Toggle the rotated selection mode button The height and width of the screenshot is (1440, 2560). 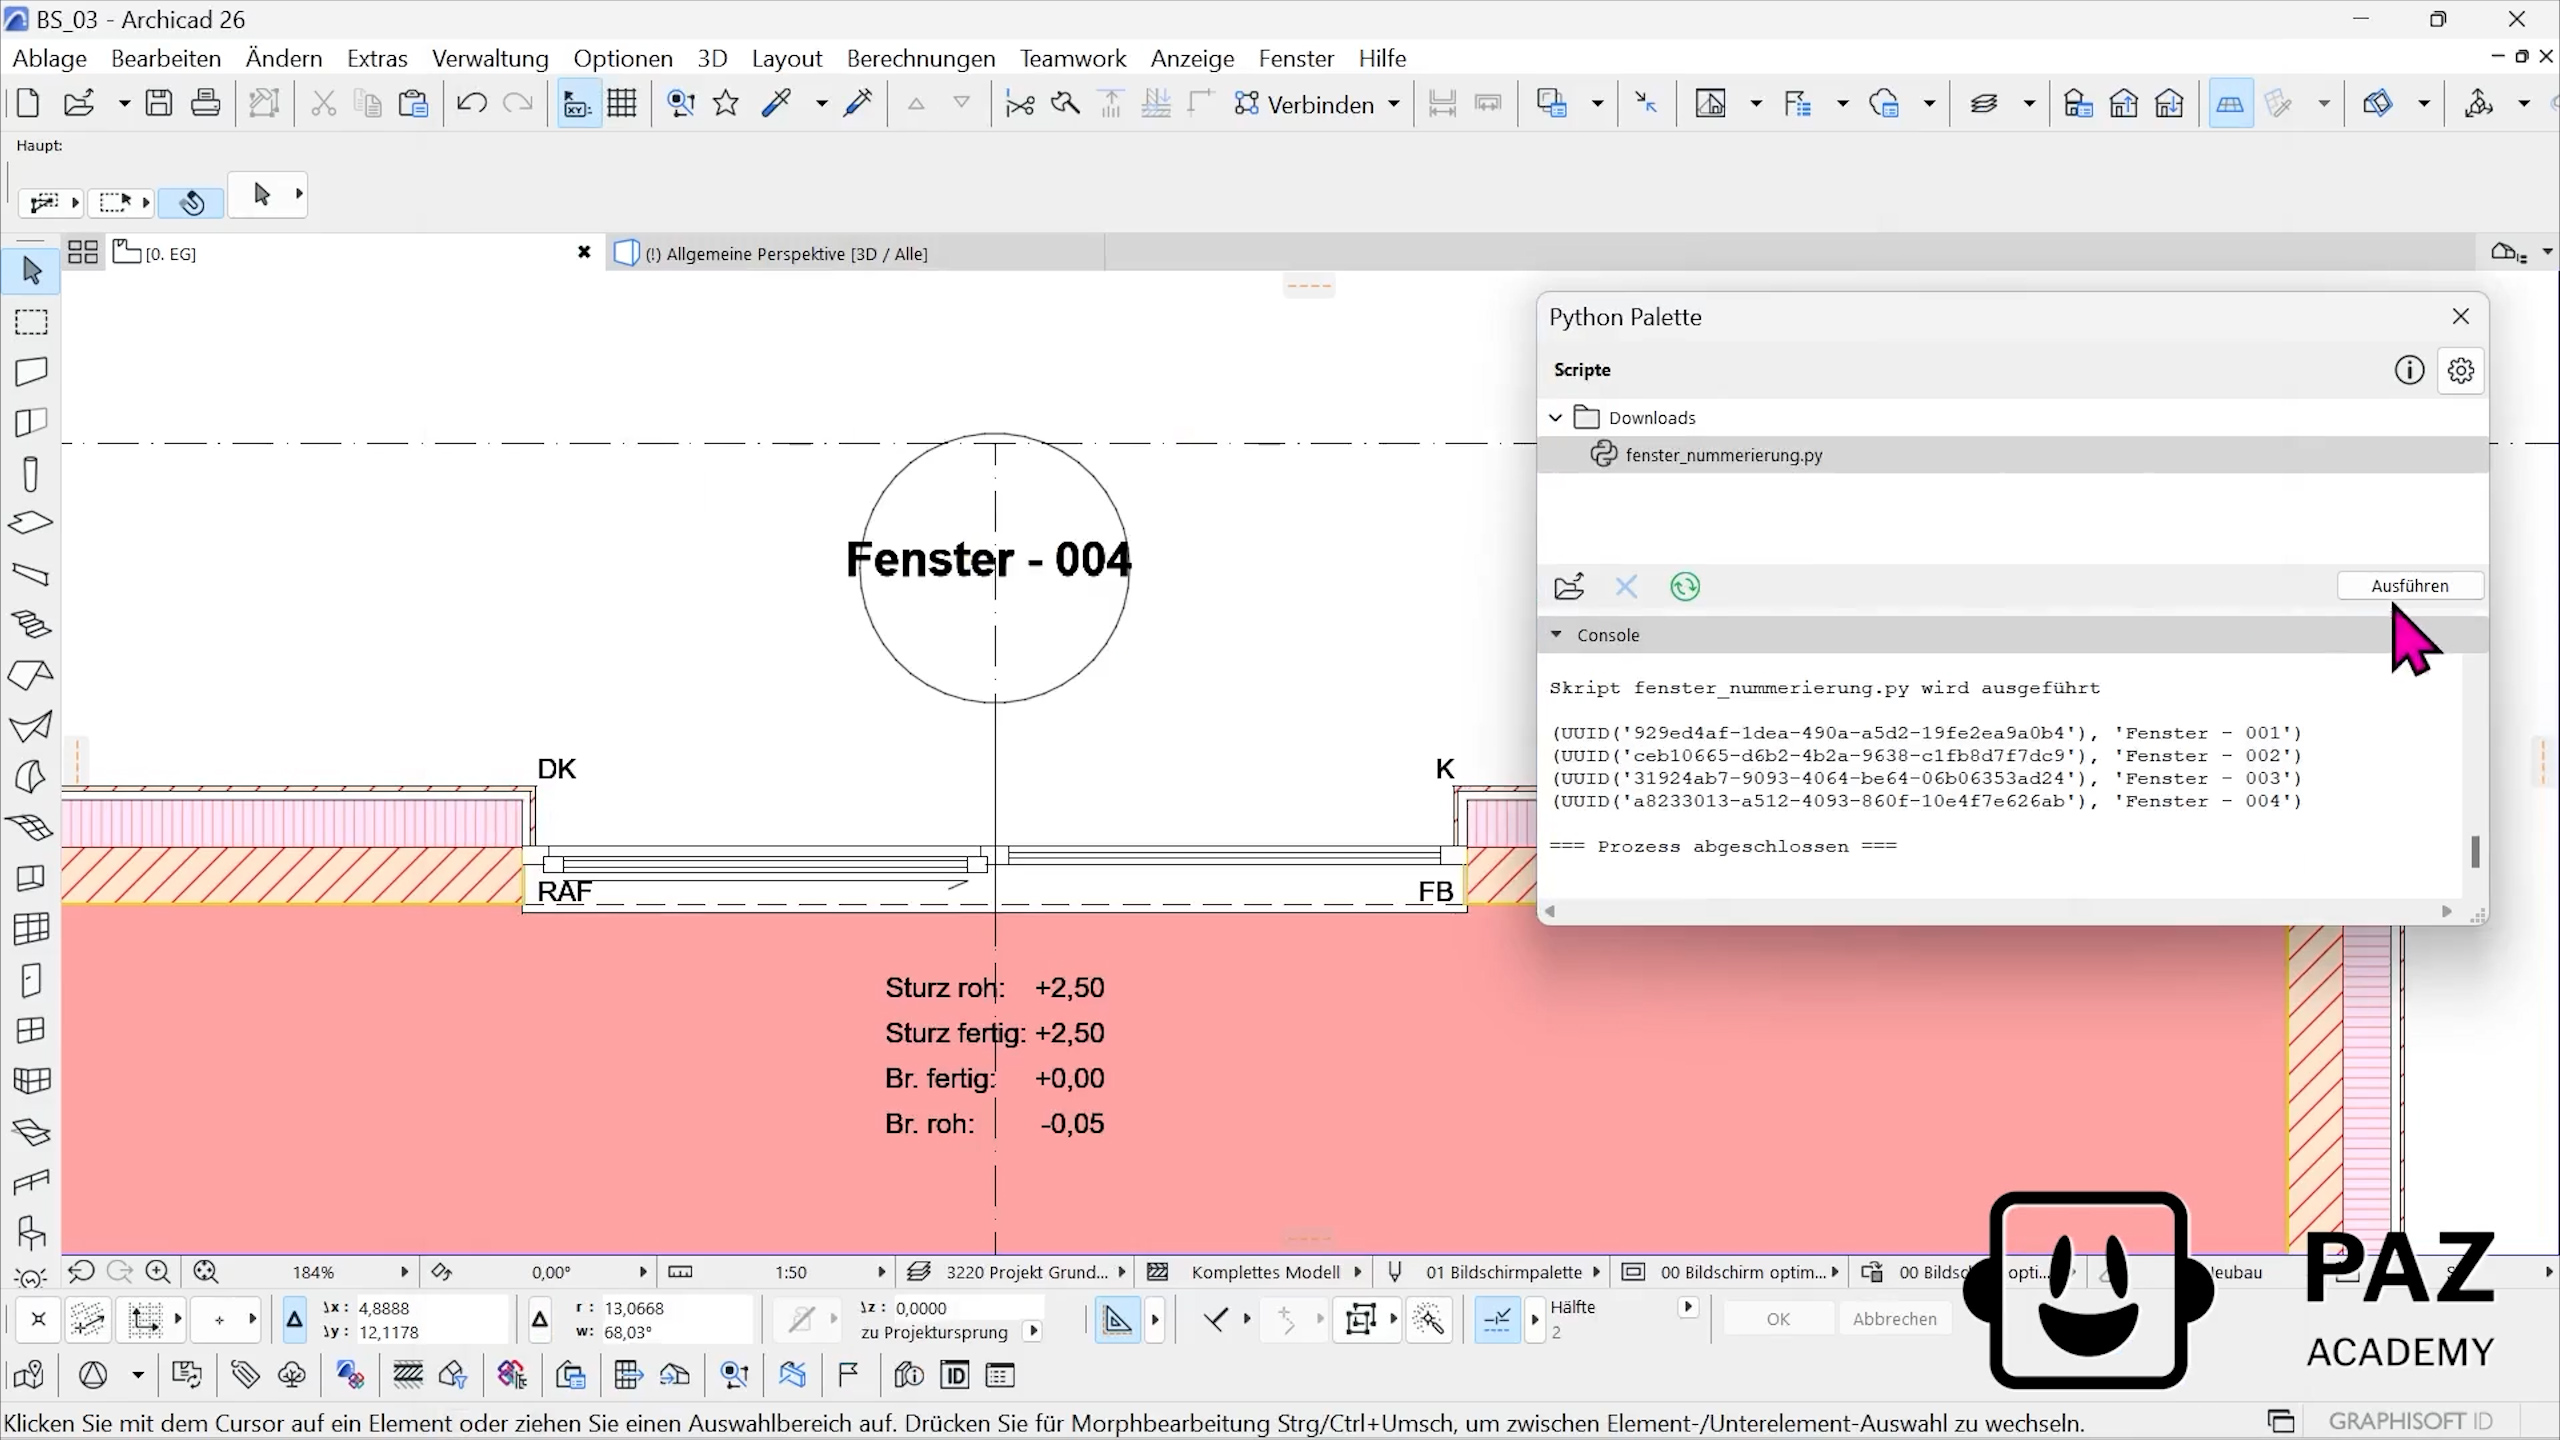click(x=192, y=203)
